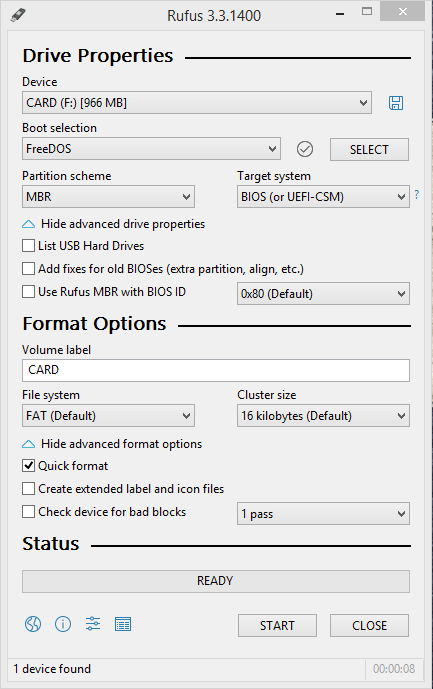Collapse Hide advanced drive properties
The image size is (433, 689).
tap(114, 224)
